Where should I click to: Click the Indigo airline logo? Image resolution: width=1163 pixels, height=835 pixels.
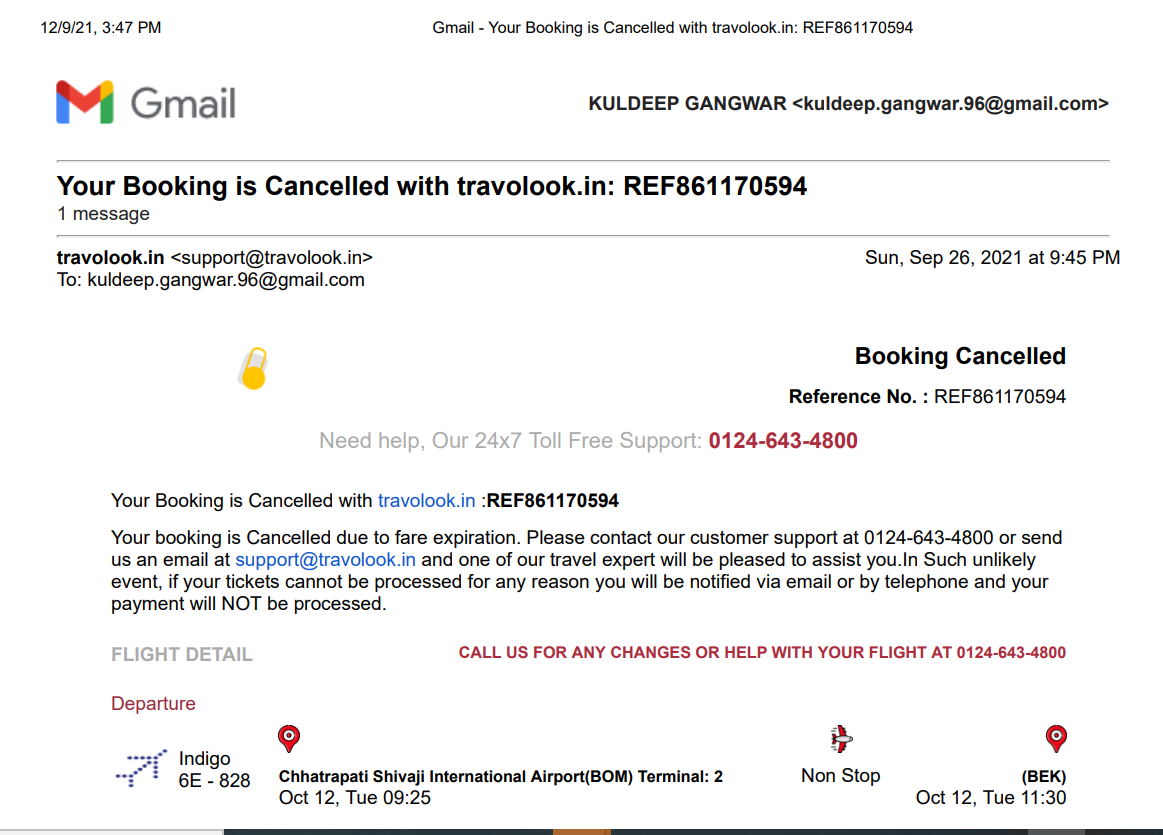tap(140, 768)
